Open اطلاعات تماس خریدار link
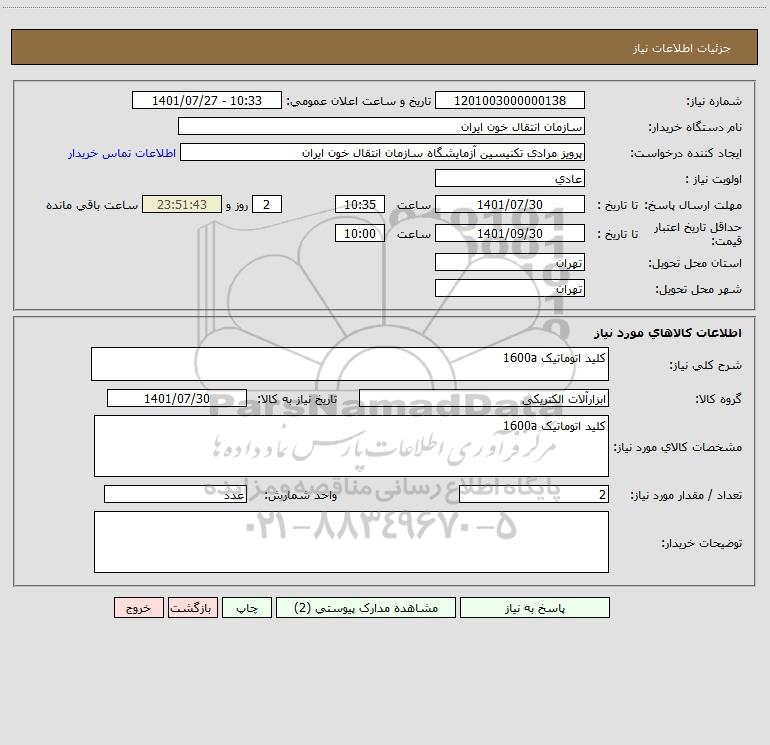This screenshot has height=745, width=770. [122, 153]
